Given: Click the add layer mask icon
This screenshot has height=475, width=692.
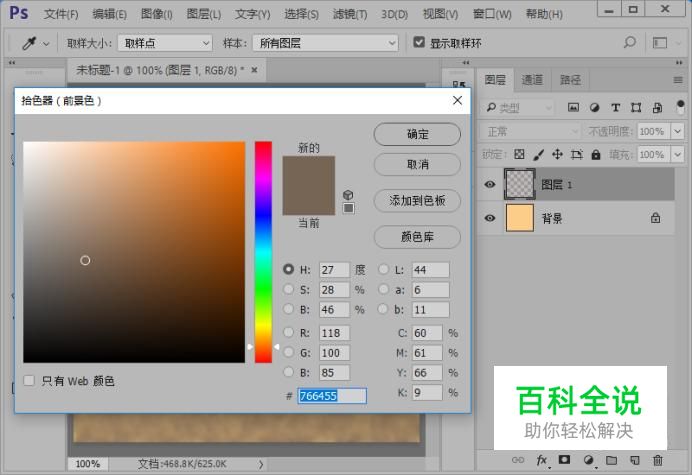Looking at the screenshot, I should (564, 460).
